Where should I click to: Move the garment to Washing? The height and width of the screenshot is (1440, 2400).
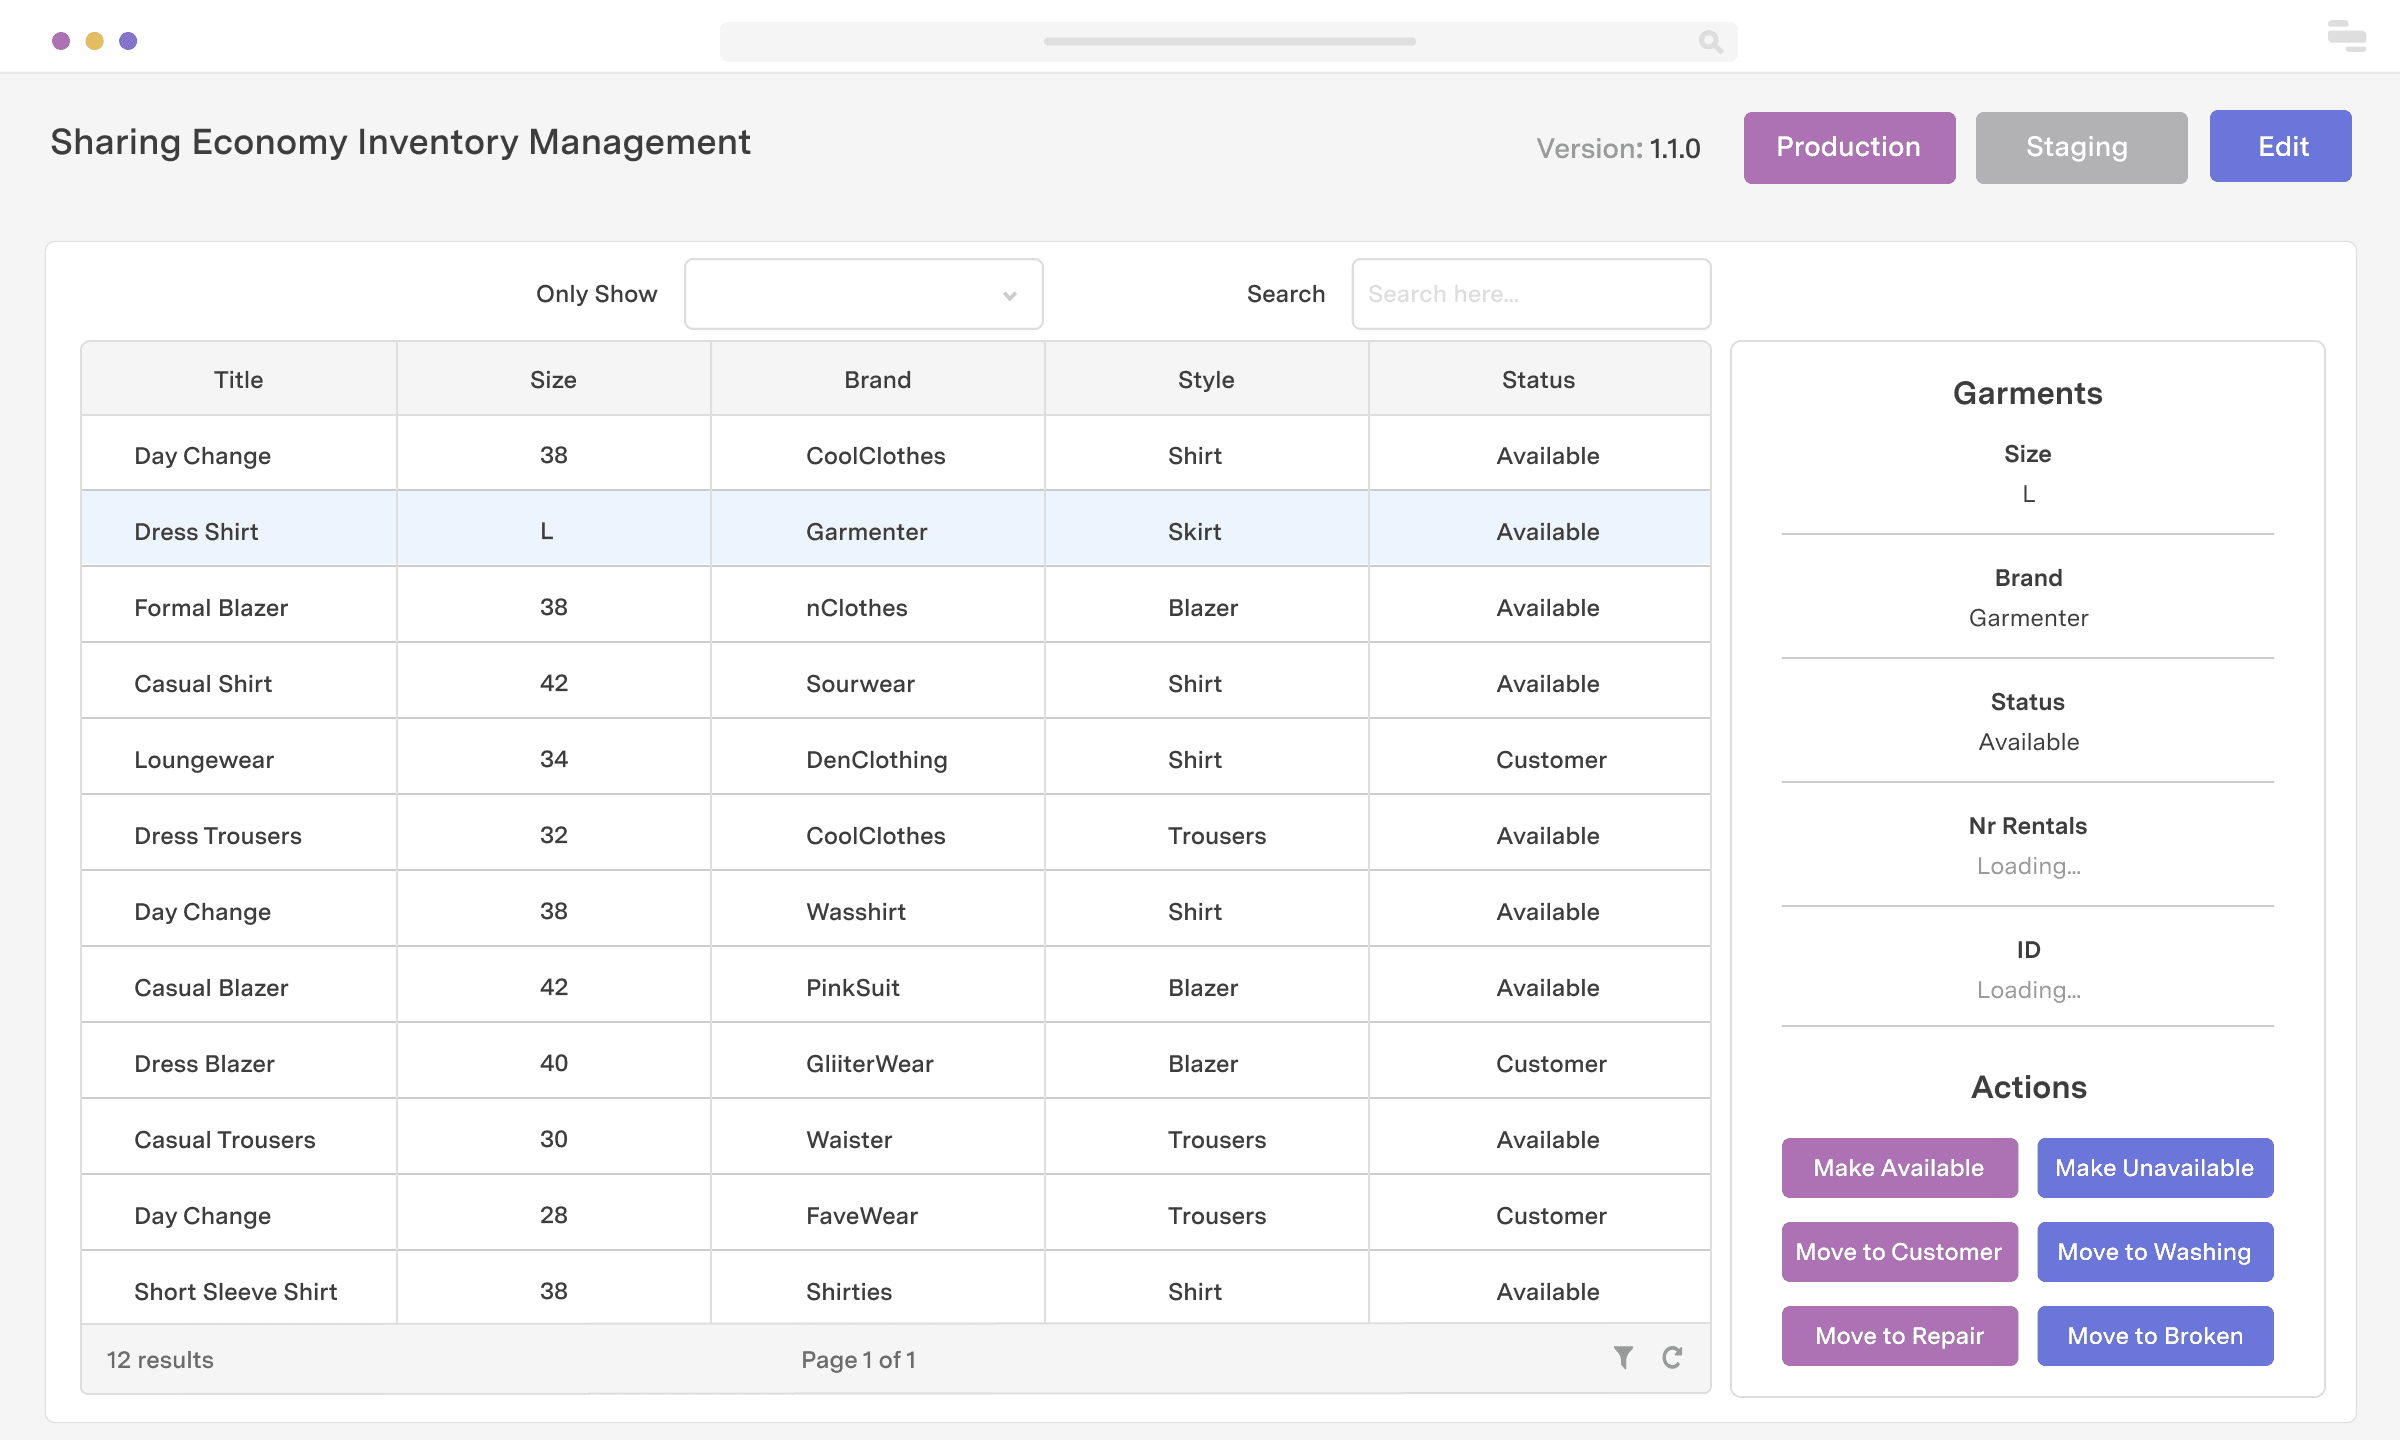[2154, 1252]
